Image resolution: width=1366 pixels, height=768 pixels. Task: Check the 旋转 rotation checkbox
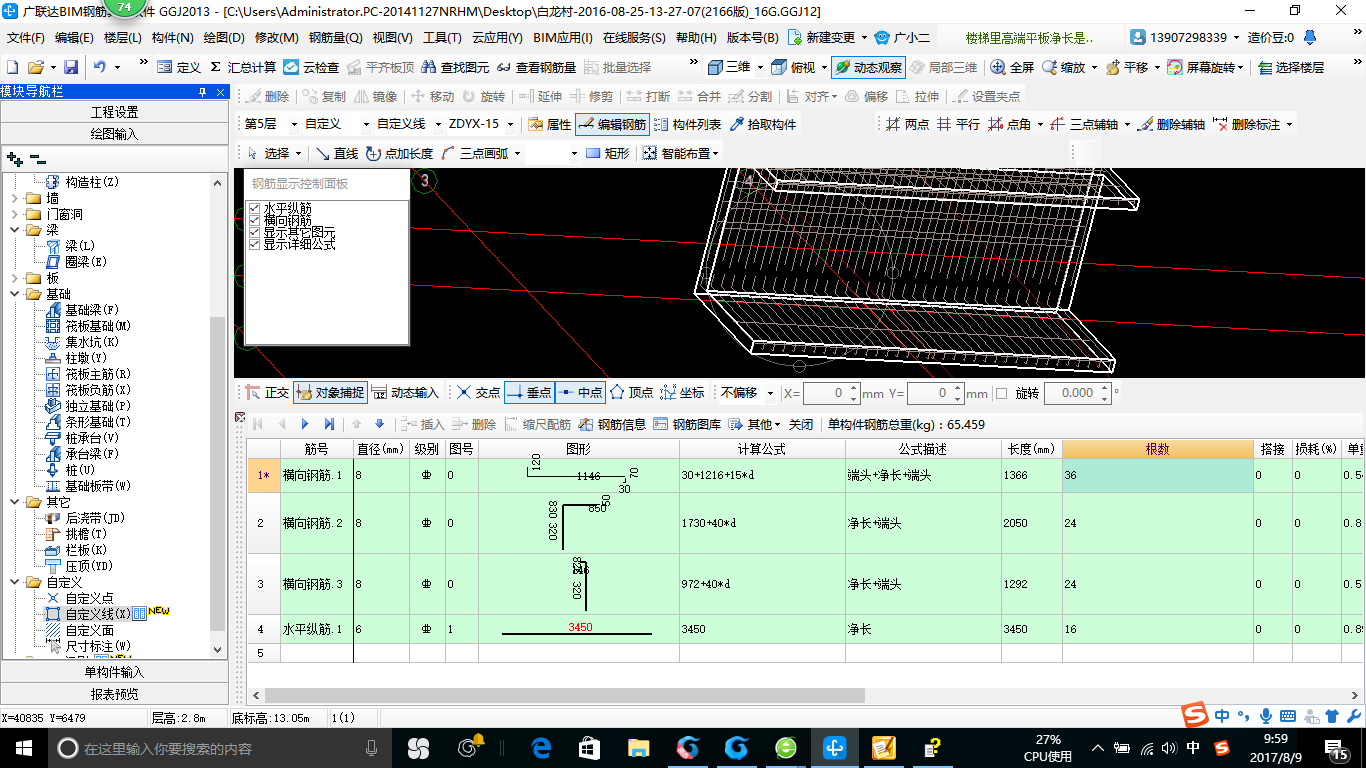point(1002,393)
